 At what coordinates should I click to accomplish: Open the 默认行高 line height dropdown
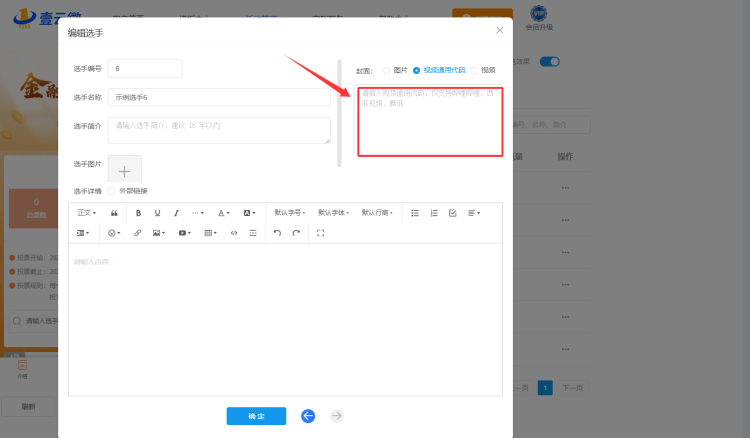pyautogui.click(x=377, y=213)
